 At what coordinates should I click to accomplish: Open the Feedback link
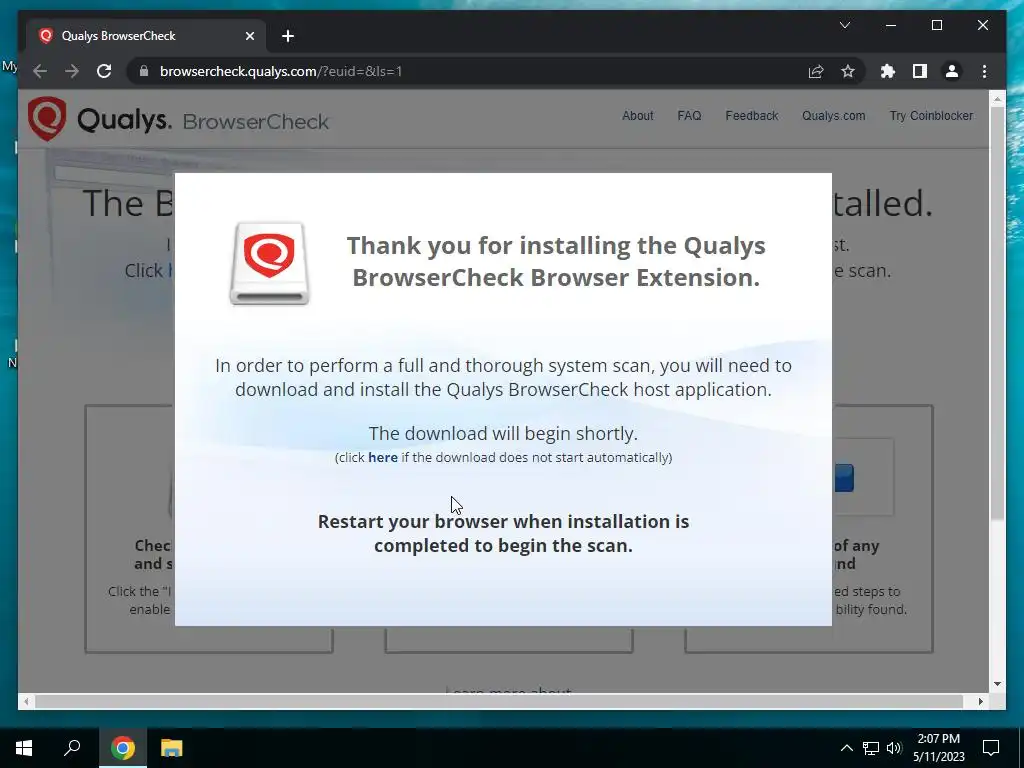click(752, 116)
